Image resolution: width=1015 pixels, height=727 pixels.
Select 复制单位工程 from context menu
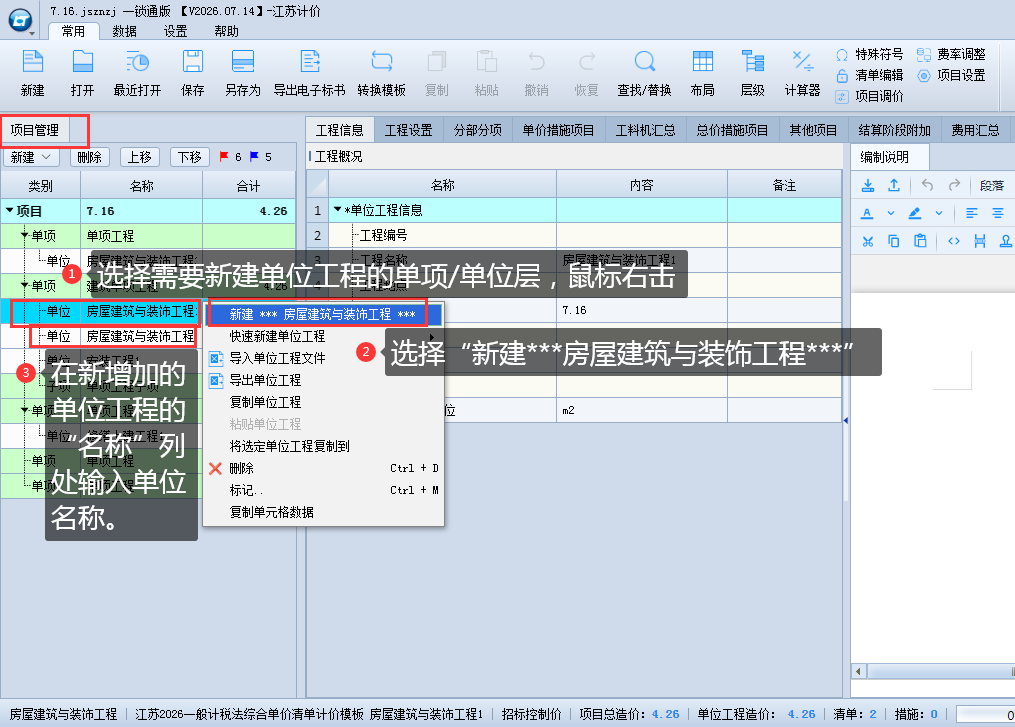[x=324, y=403]
